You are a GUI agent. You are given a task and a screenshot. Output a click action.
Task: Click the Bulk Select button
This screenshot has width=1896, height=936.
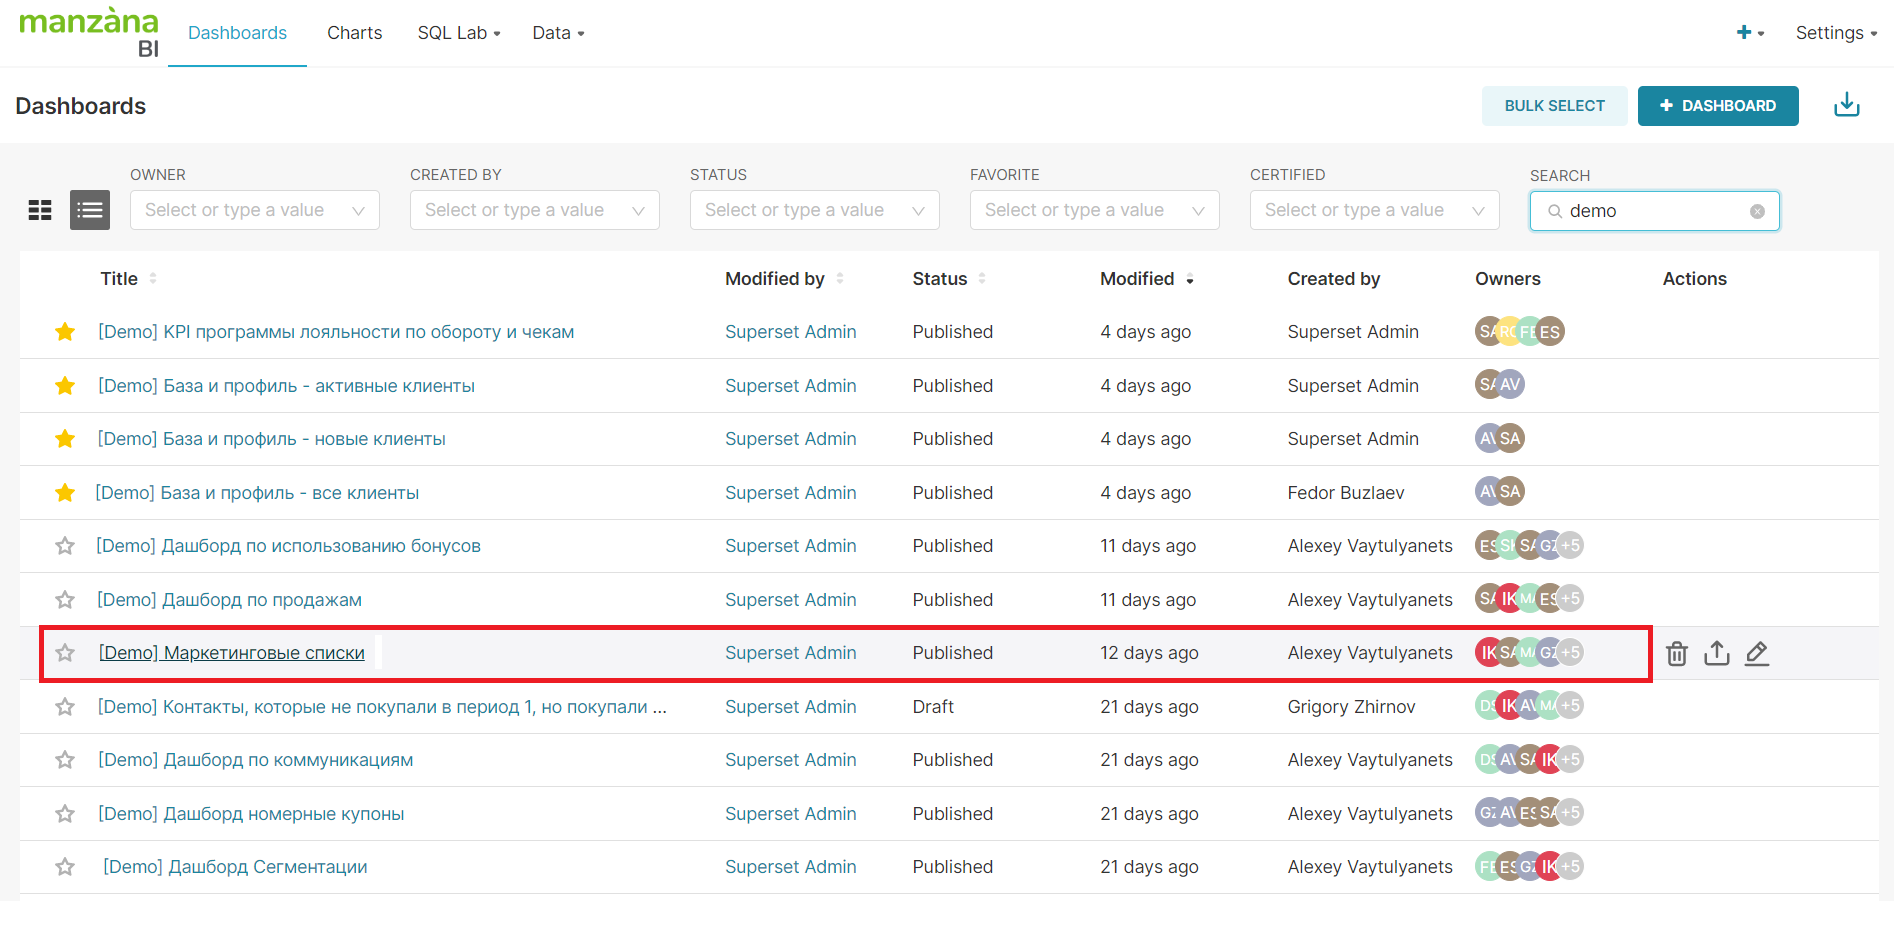click(1554, 106)
